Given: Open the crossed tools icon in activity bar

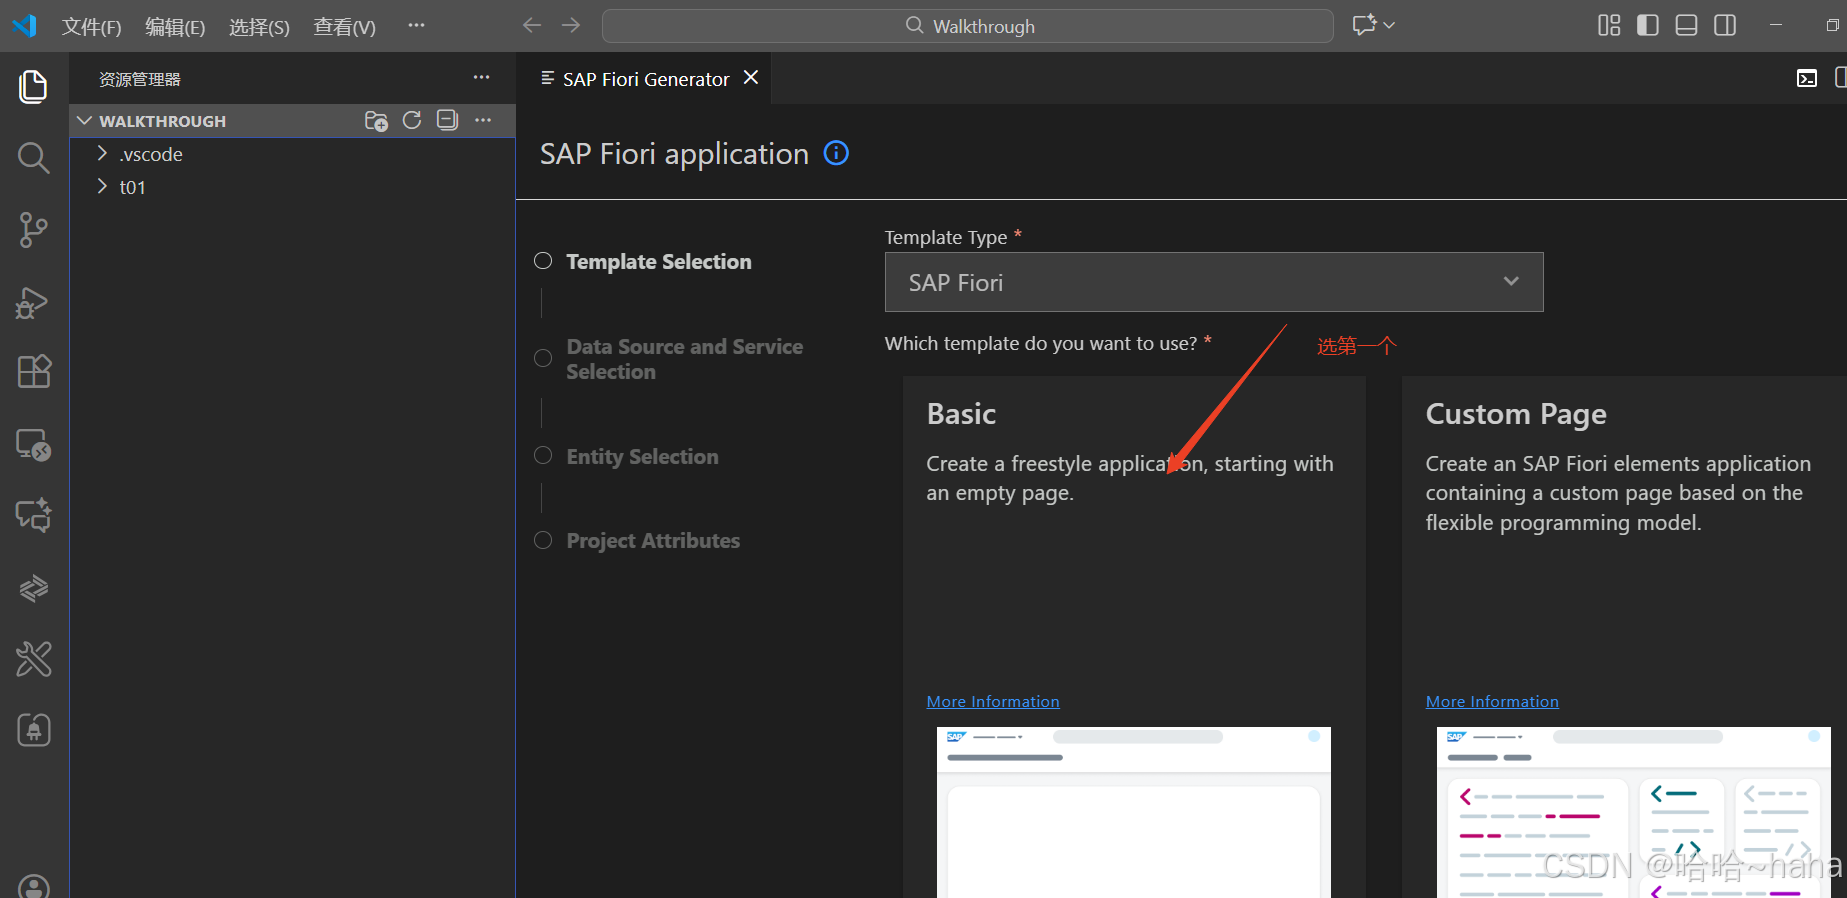Looking at the screenshot, I should pyautogui.click(x=33, y=659).
